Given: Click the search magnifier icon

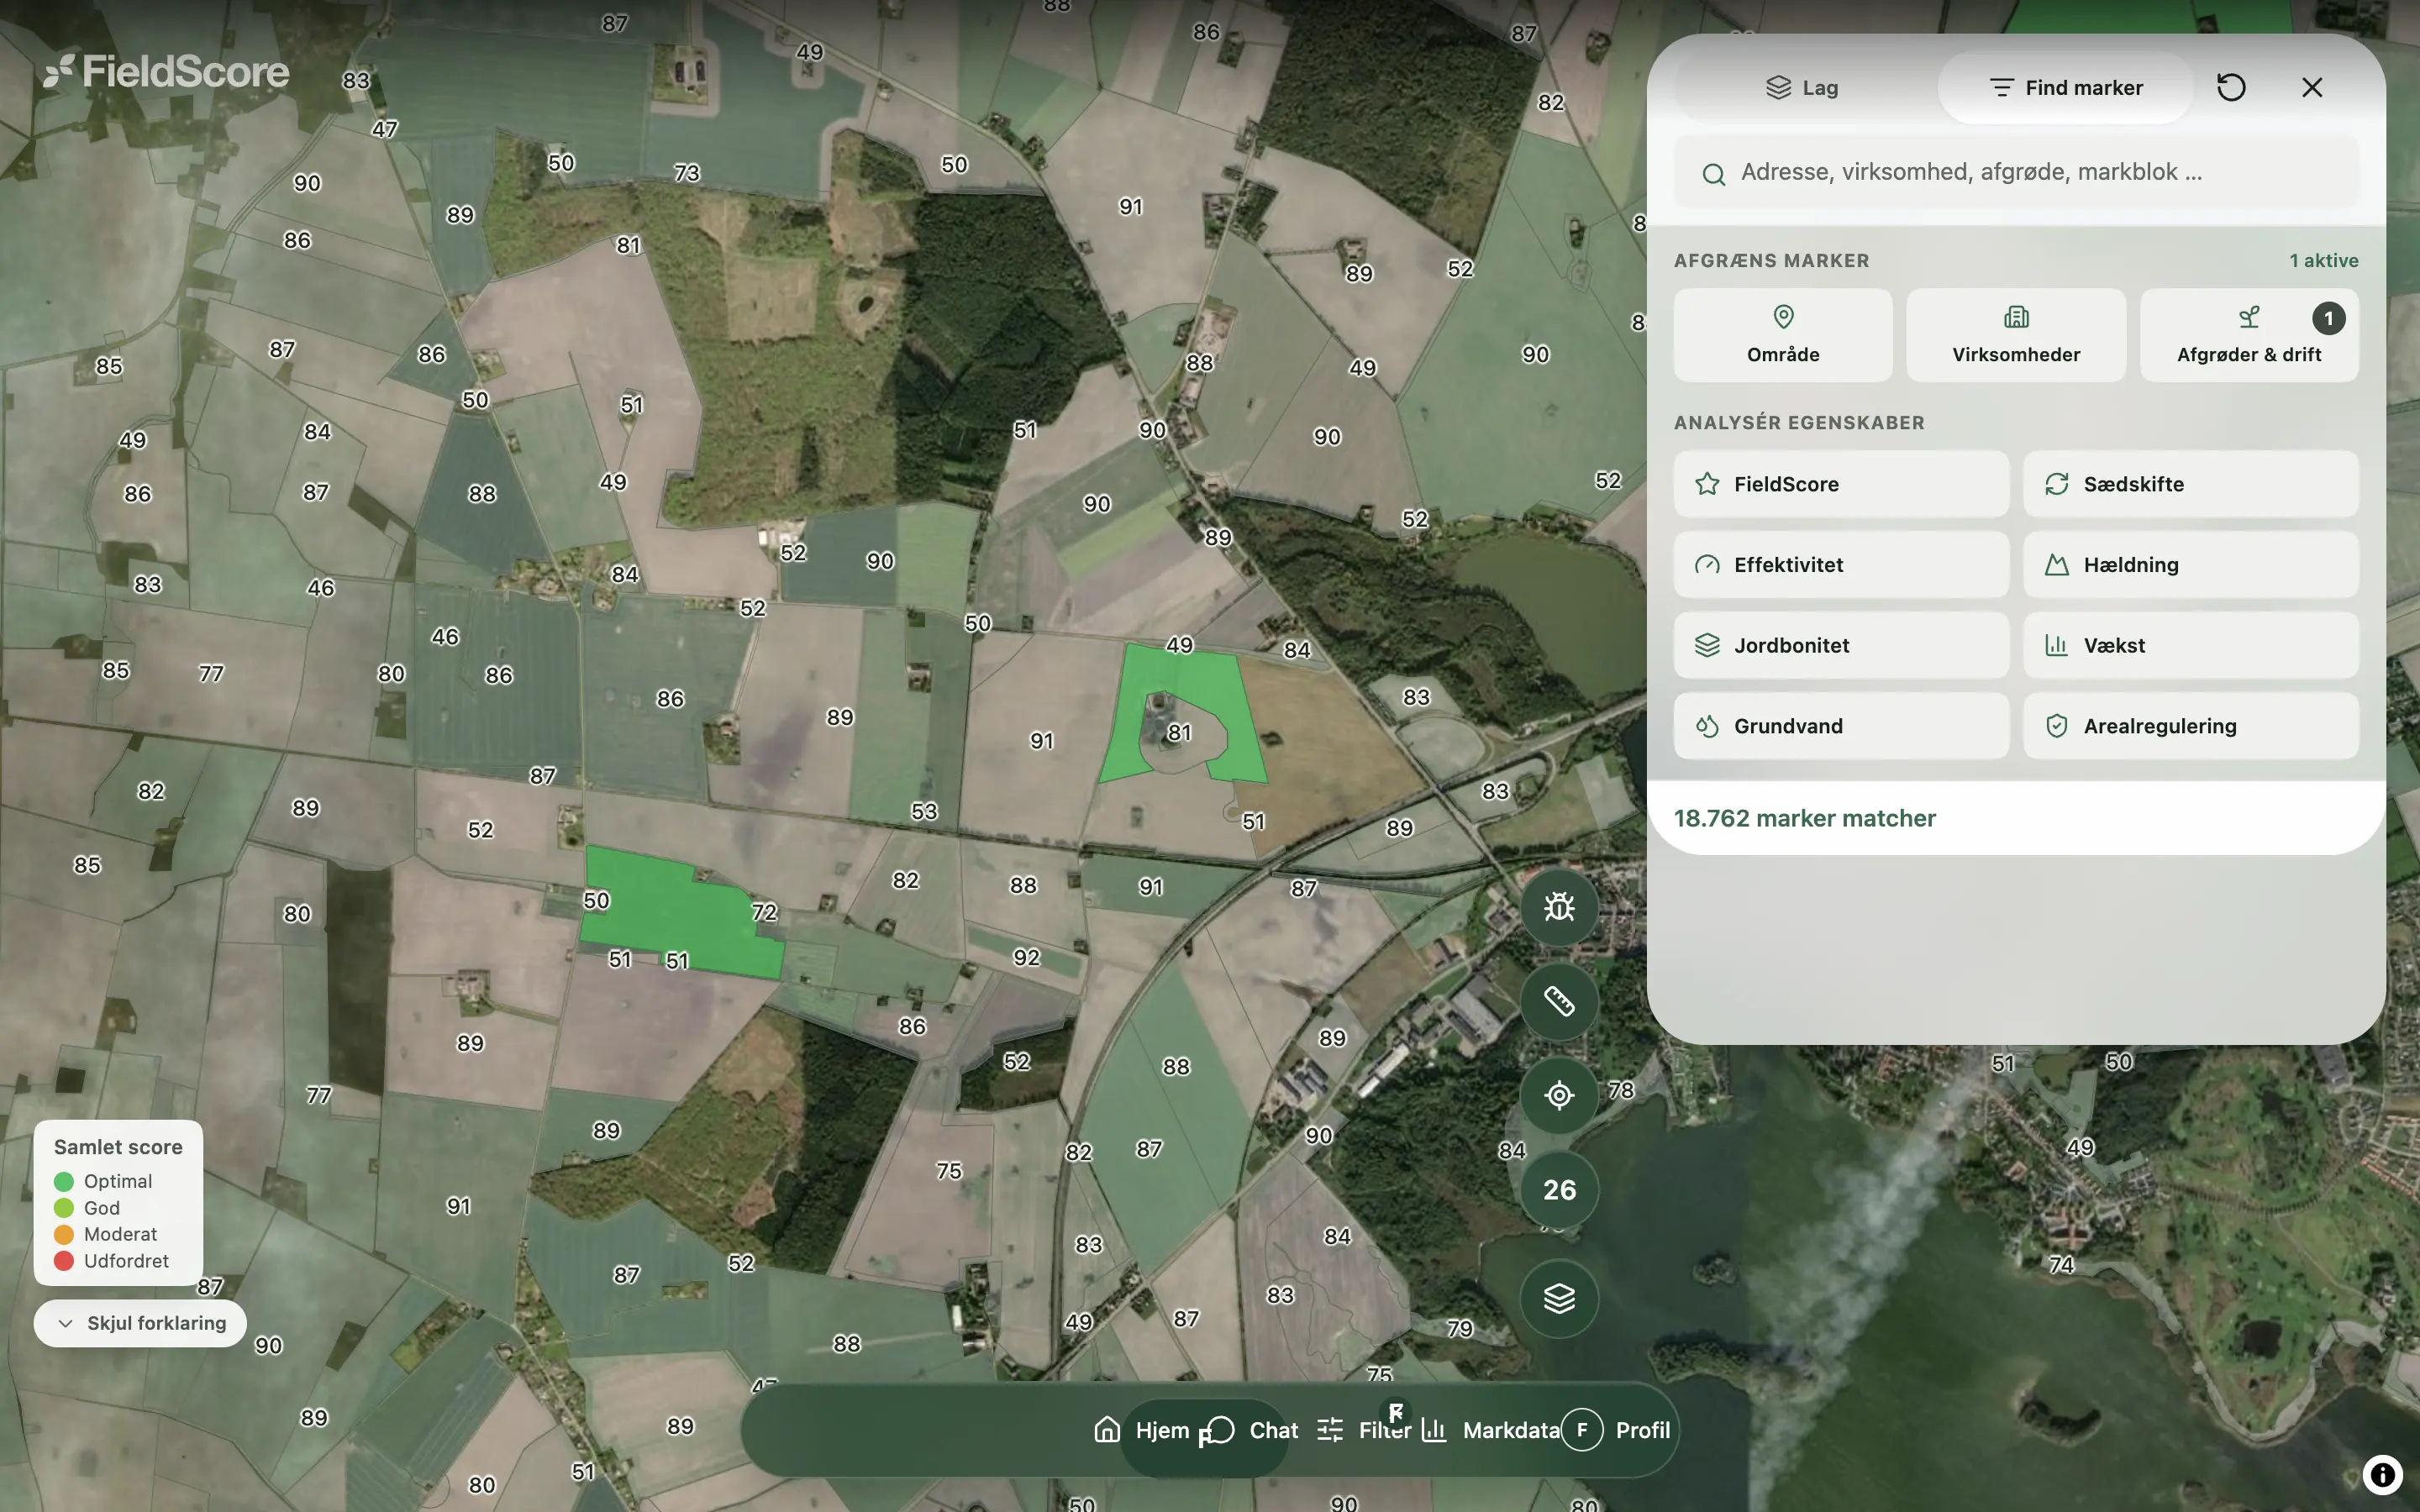Looking at the screenshot, I should coord(1713,174).
